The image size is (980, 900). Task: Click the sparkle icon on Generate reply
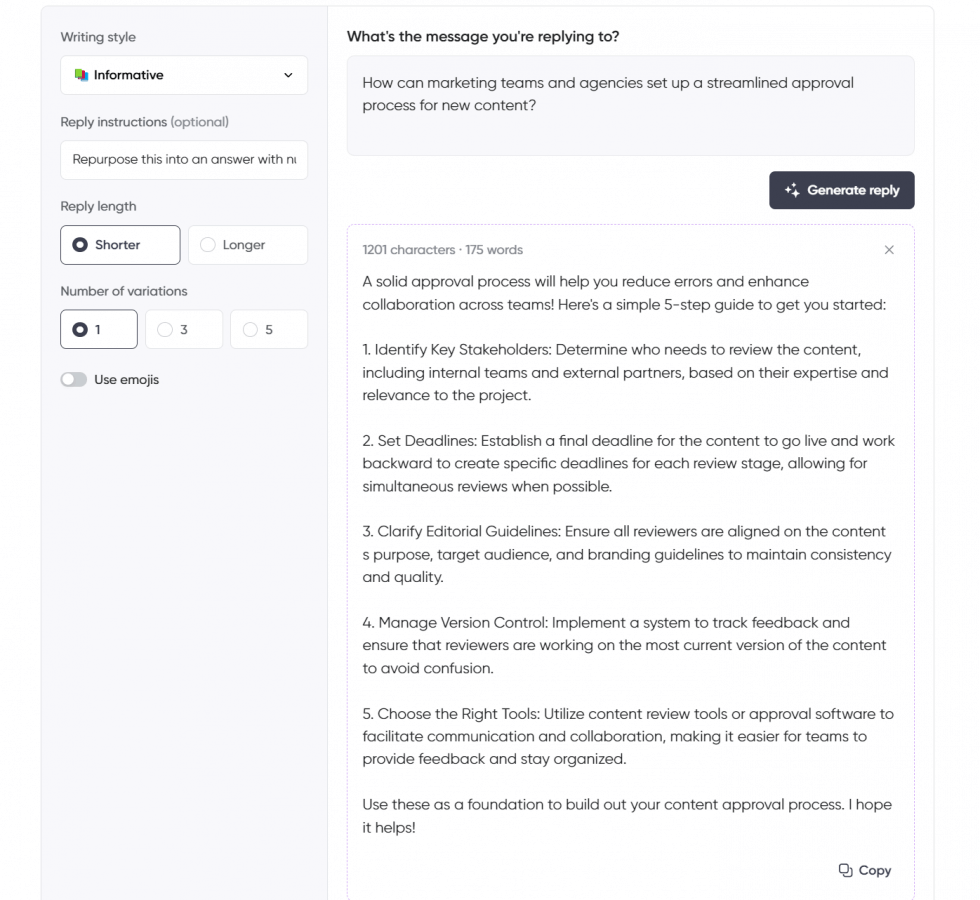coord(790,190)
